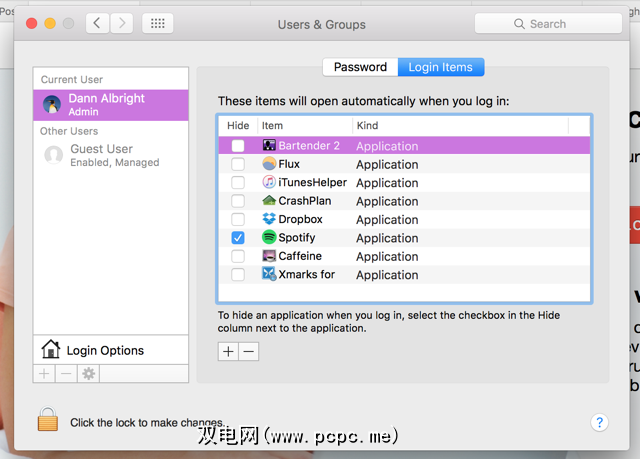Click the Search field in the toolbar

pos(547,24)
